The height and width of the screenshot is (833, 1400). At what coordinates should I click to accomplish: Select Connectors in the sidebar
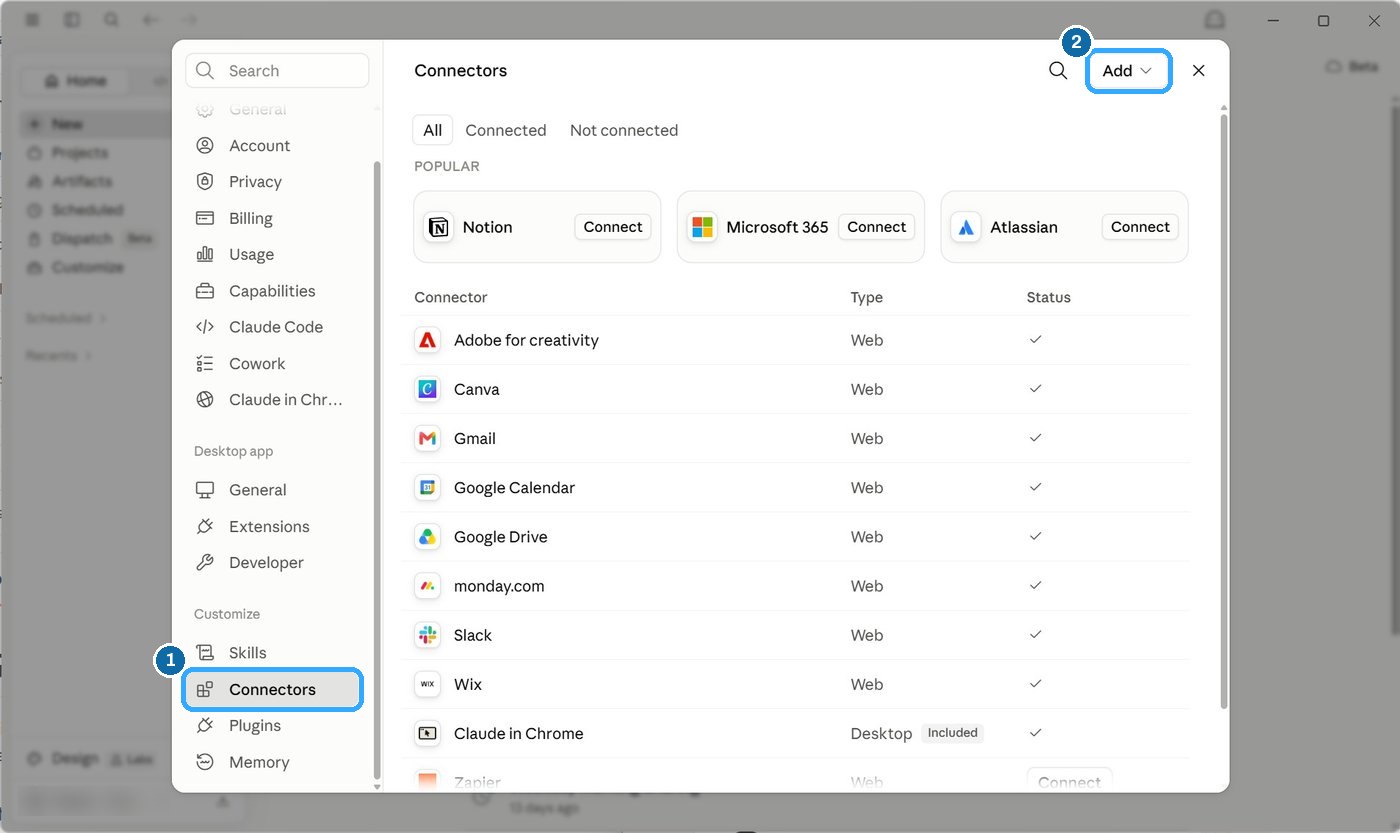(x=272, y=690)
